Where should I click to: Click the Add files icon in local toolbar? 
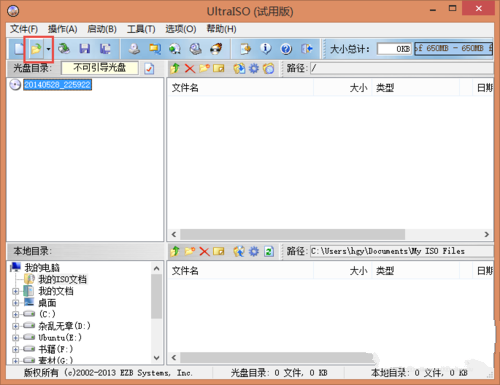coord(239,251)
